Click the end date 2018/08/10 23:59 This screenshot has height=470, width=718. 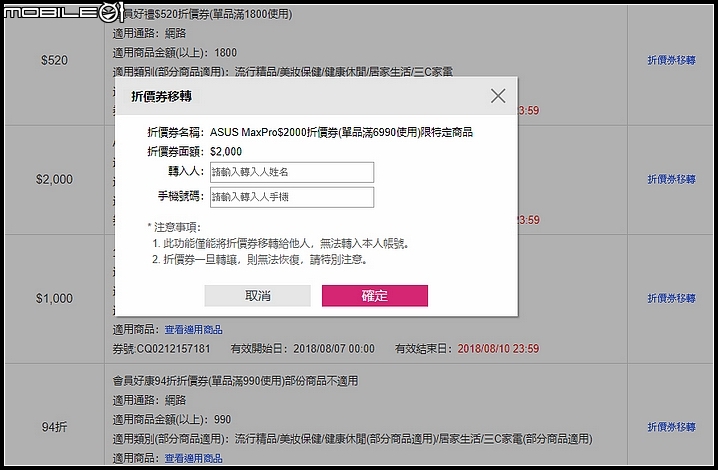tap(498, 349)
